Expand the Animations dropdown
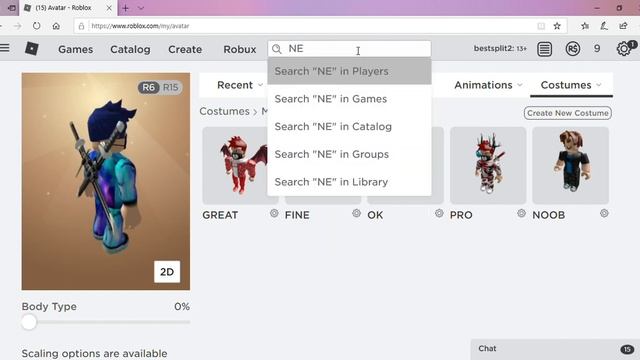The height and width of the screenshot is (360, 640). tap(488, 85)
